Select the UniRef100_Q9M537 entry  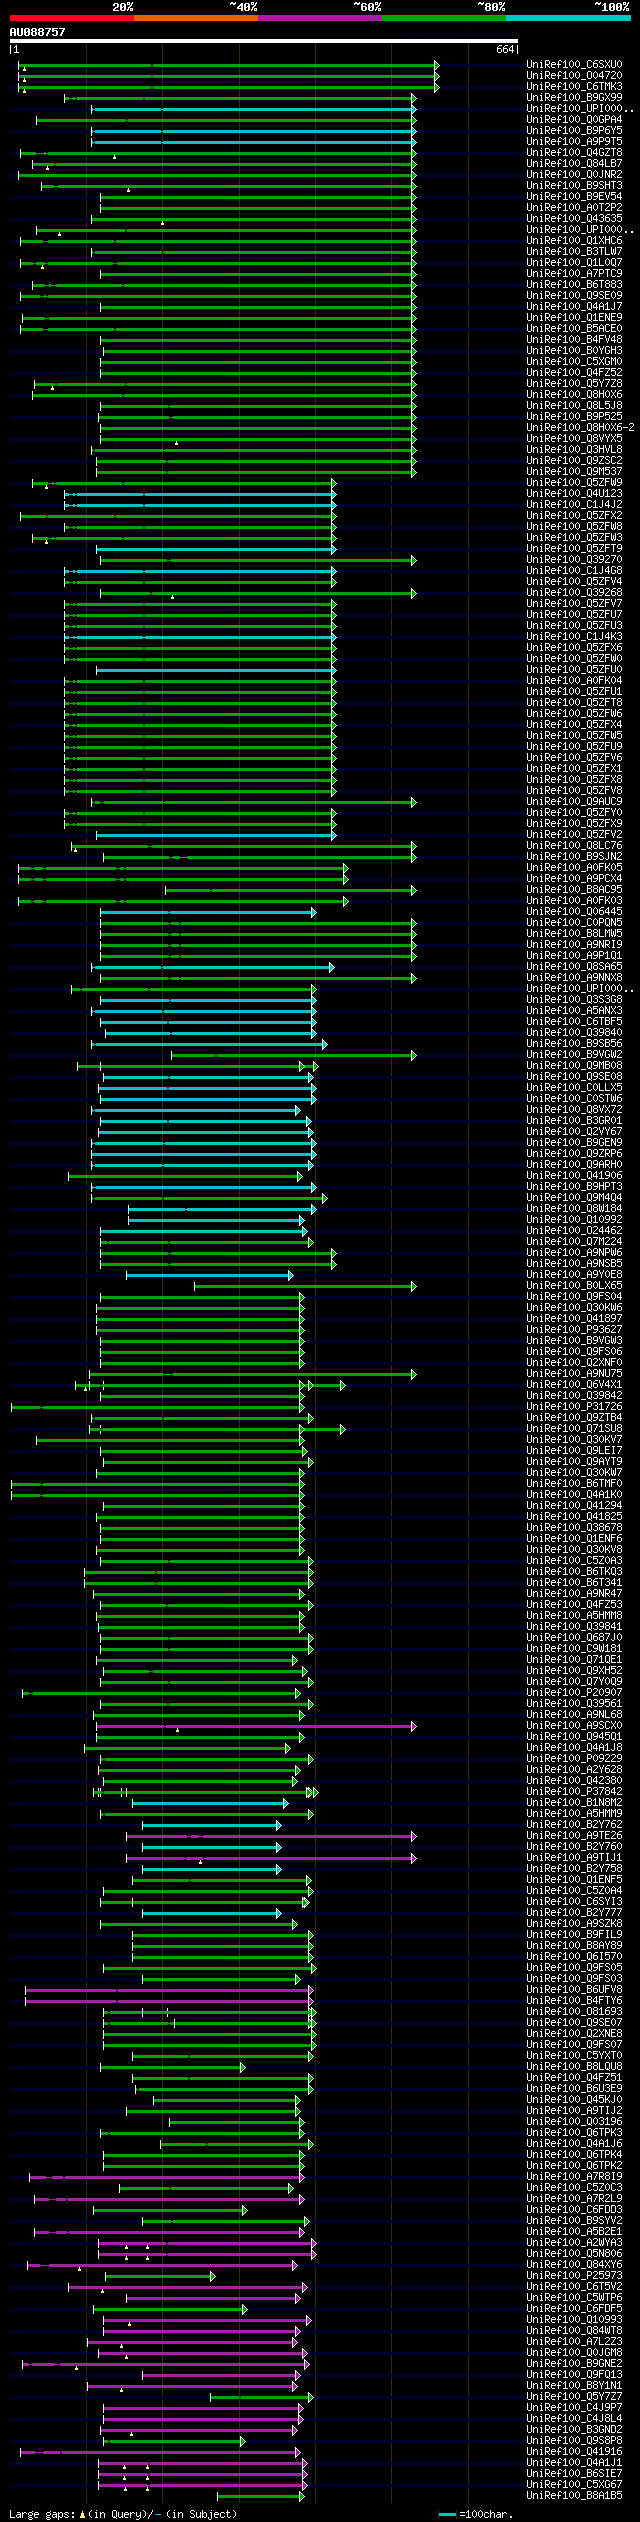tap(574, 472)
